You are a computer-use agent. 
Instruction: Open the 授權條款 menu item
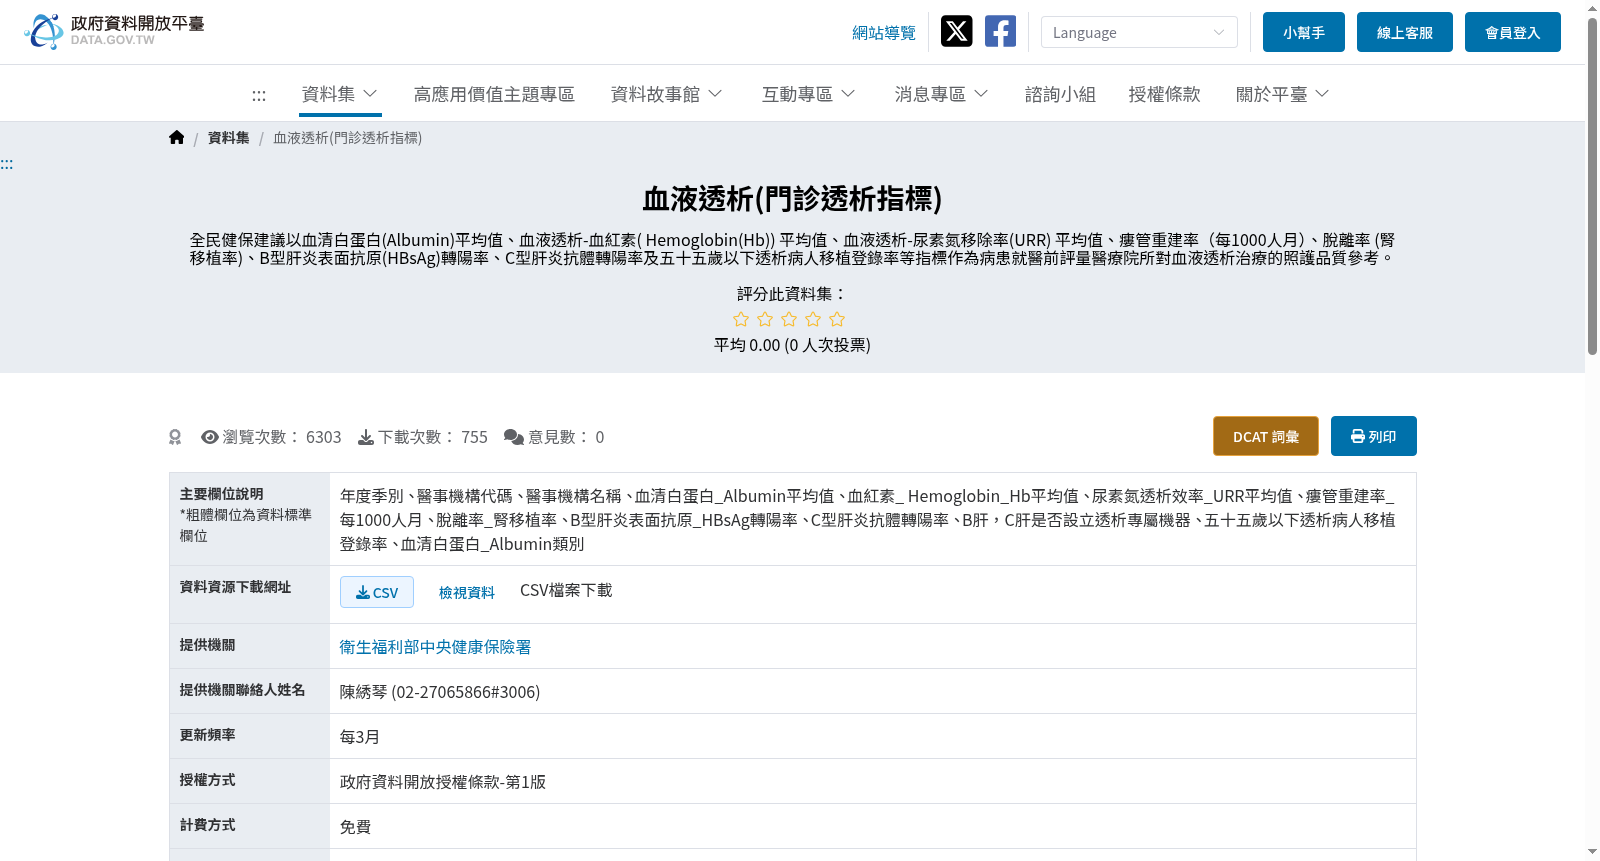pyautogui.click(x=1164, y=94)
